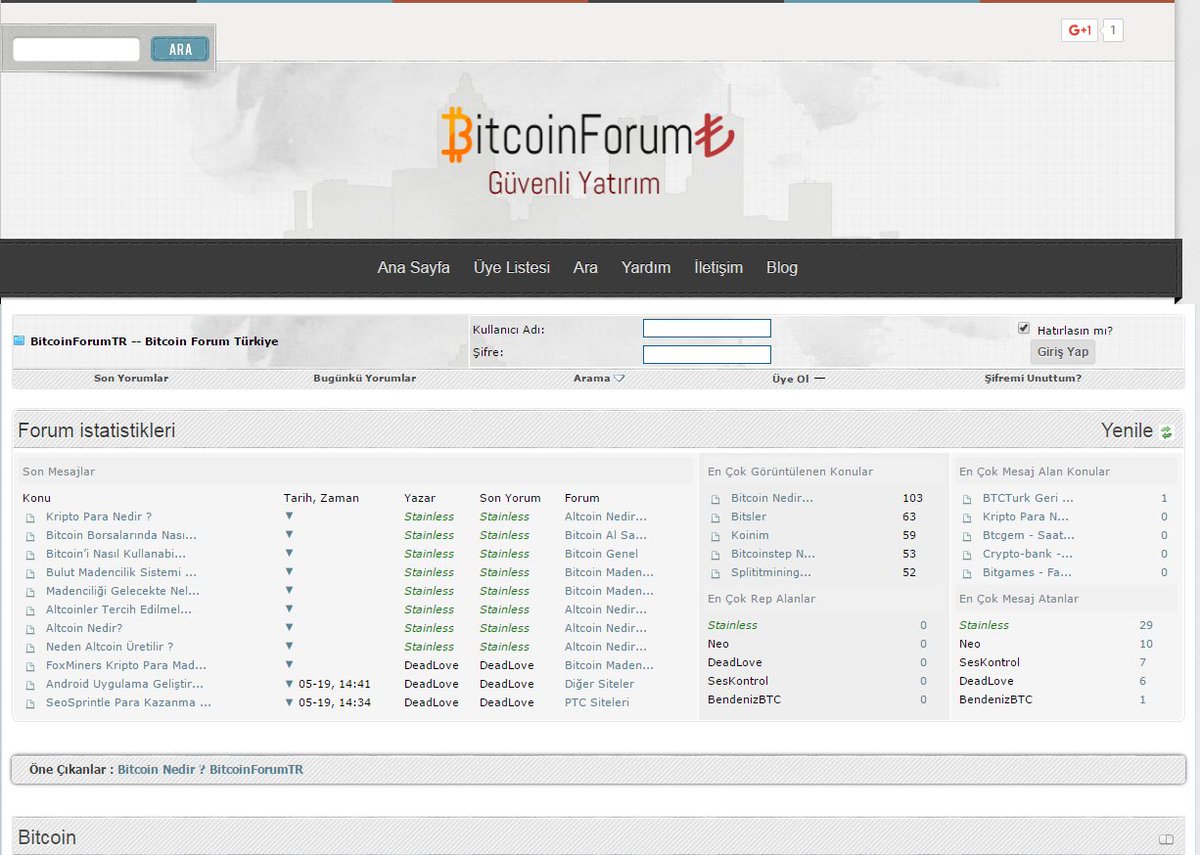Open Bitcoinstep N... most viewed topic
The width and height of the screenshot is (1200, 855).
pyautogui.click(x=773, y=554)
